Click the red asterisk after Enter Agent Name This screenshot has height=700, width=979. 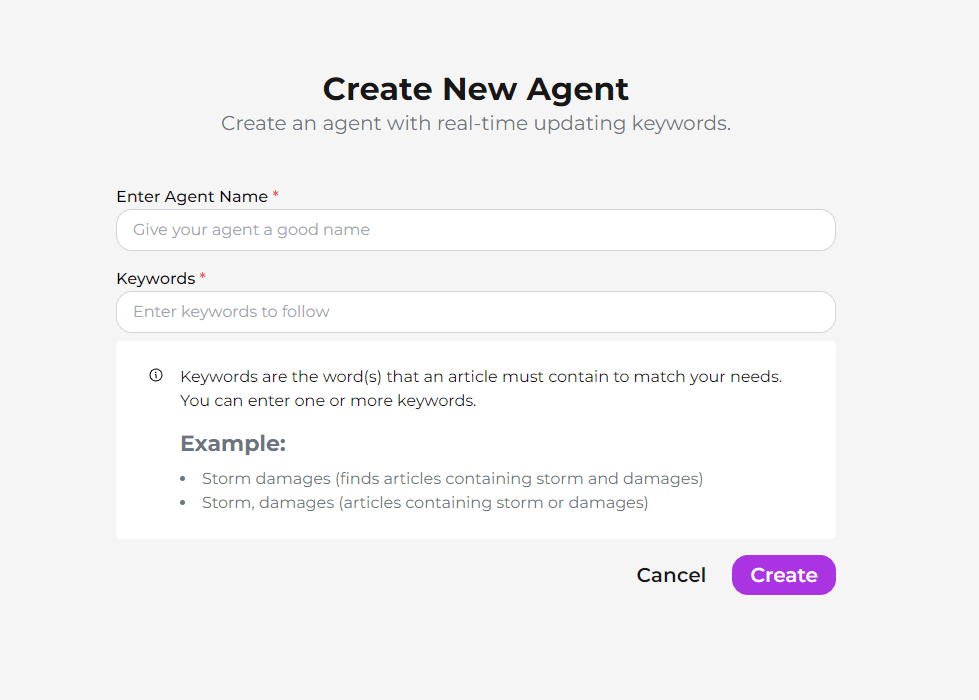pyautogui.click(x=275, y=194)
